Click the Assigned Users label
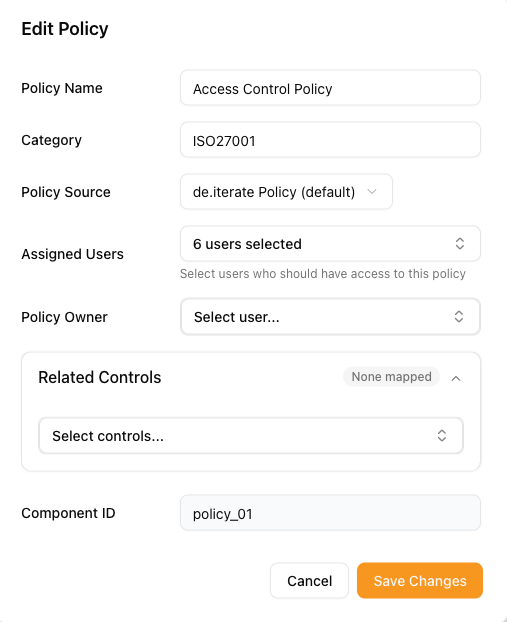 (73, 254)
